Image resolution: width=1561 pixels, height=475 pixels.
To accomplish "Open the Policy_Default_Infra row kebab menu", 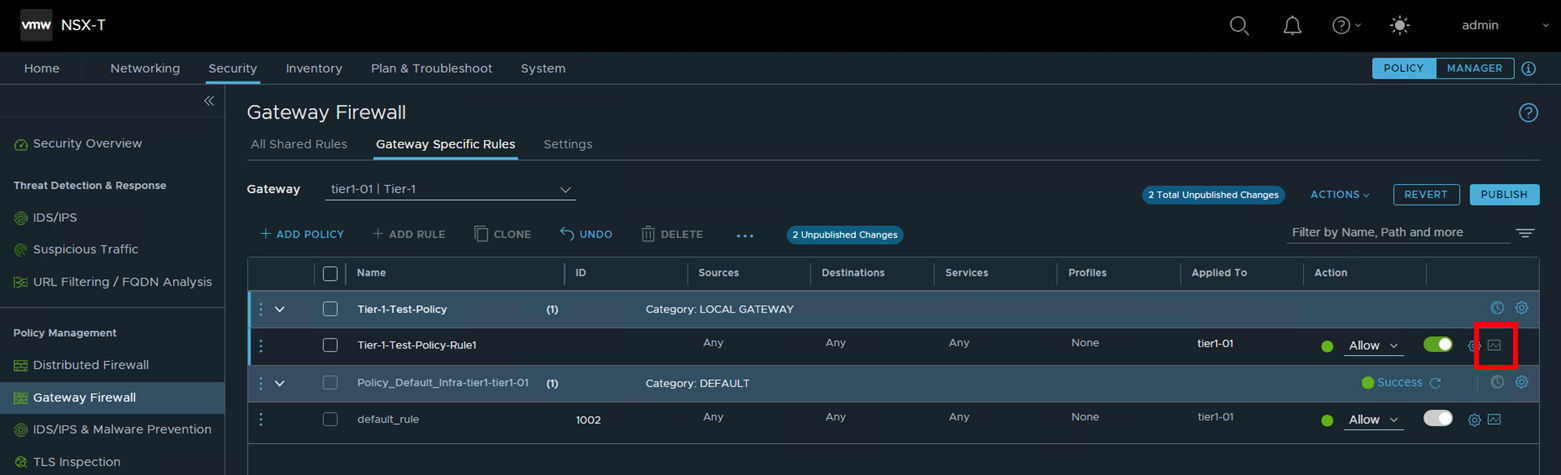I will 261,383.
